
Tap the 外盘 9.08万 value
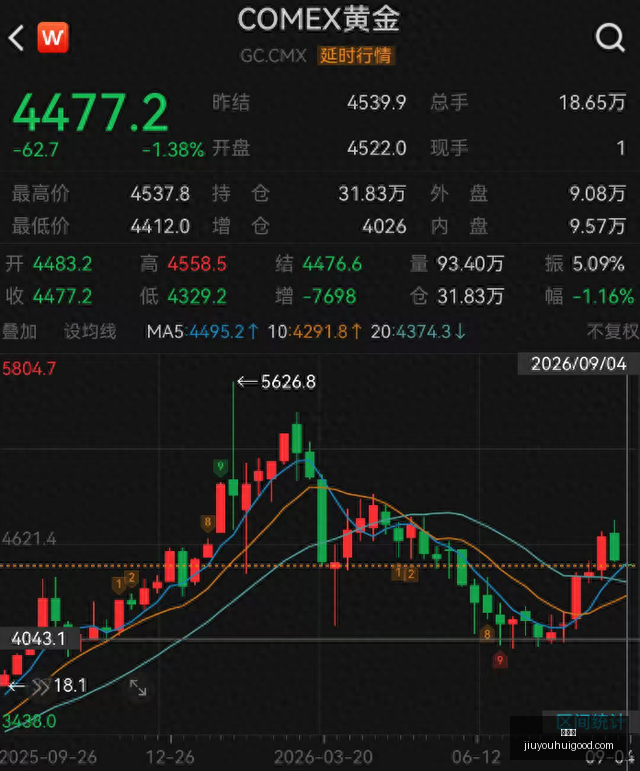click(597, 194)
